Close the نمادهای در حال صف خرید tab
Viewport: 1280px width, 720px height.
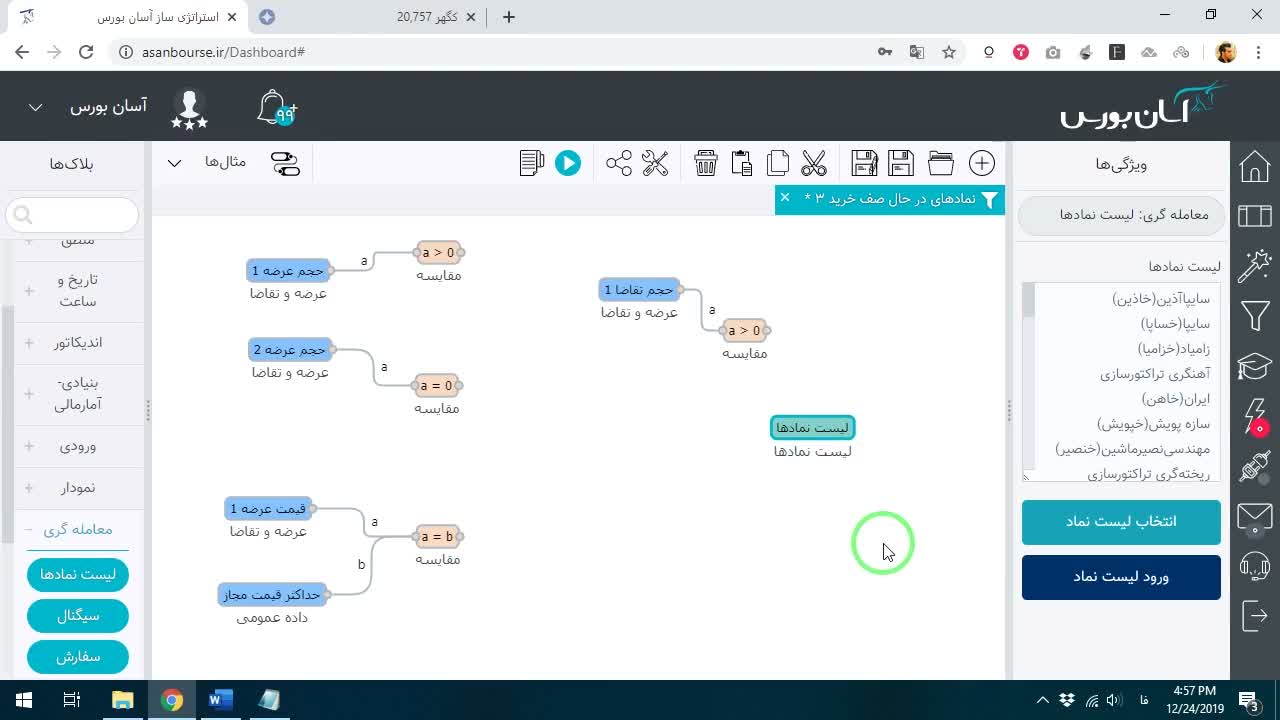point(785,198)
